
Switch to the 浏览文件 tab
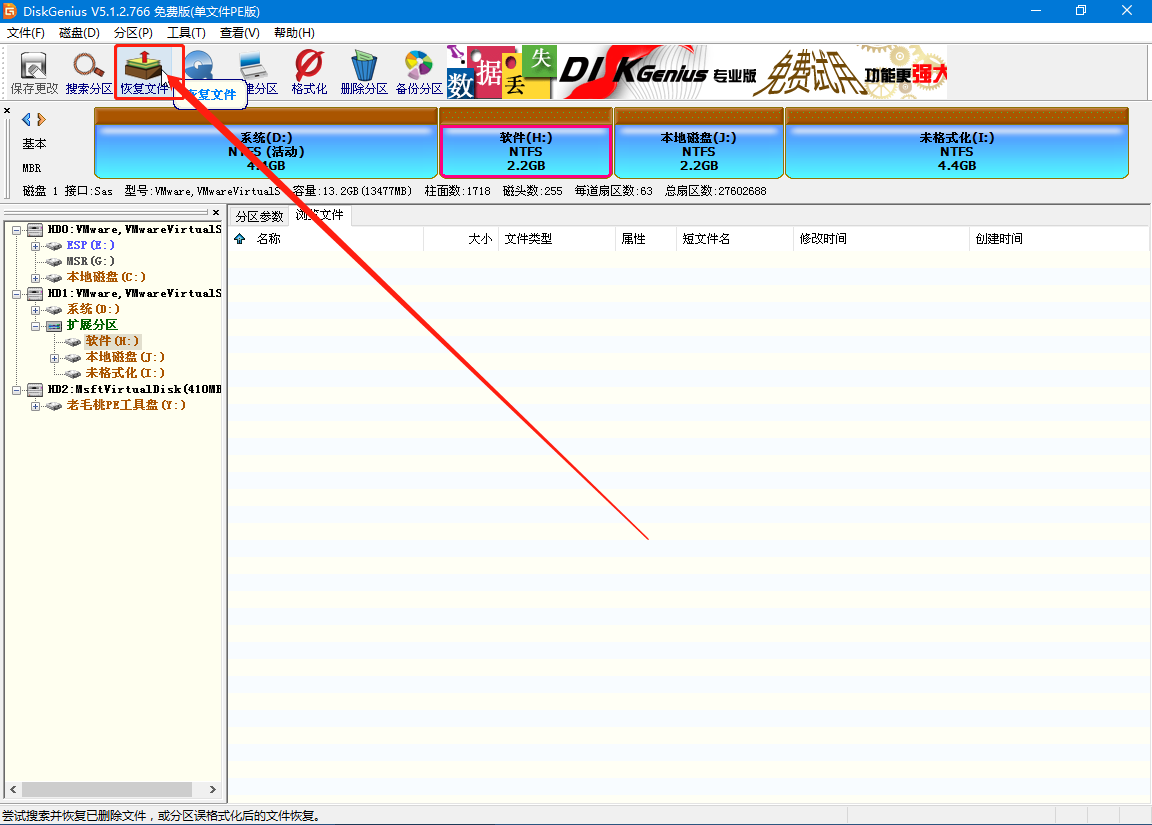pyautogui.click(x=320, y=215)
